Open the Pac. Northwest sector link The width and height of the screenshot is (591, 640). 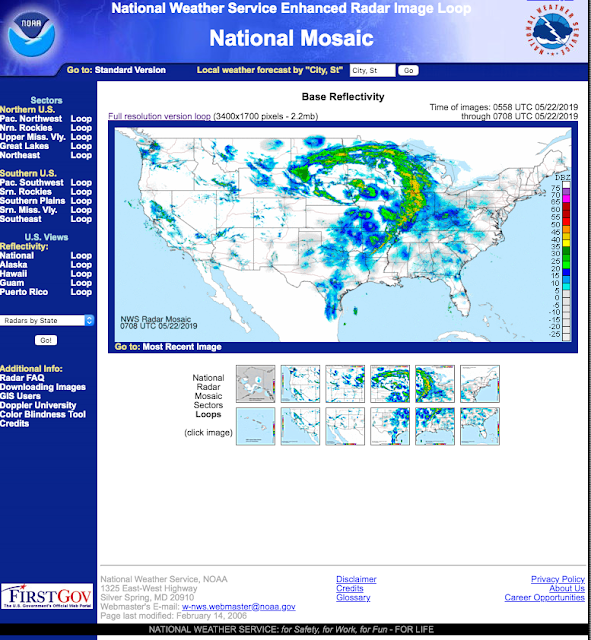click(31, 119)
